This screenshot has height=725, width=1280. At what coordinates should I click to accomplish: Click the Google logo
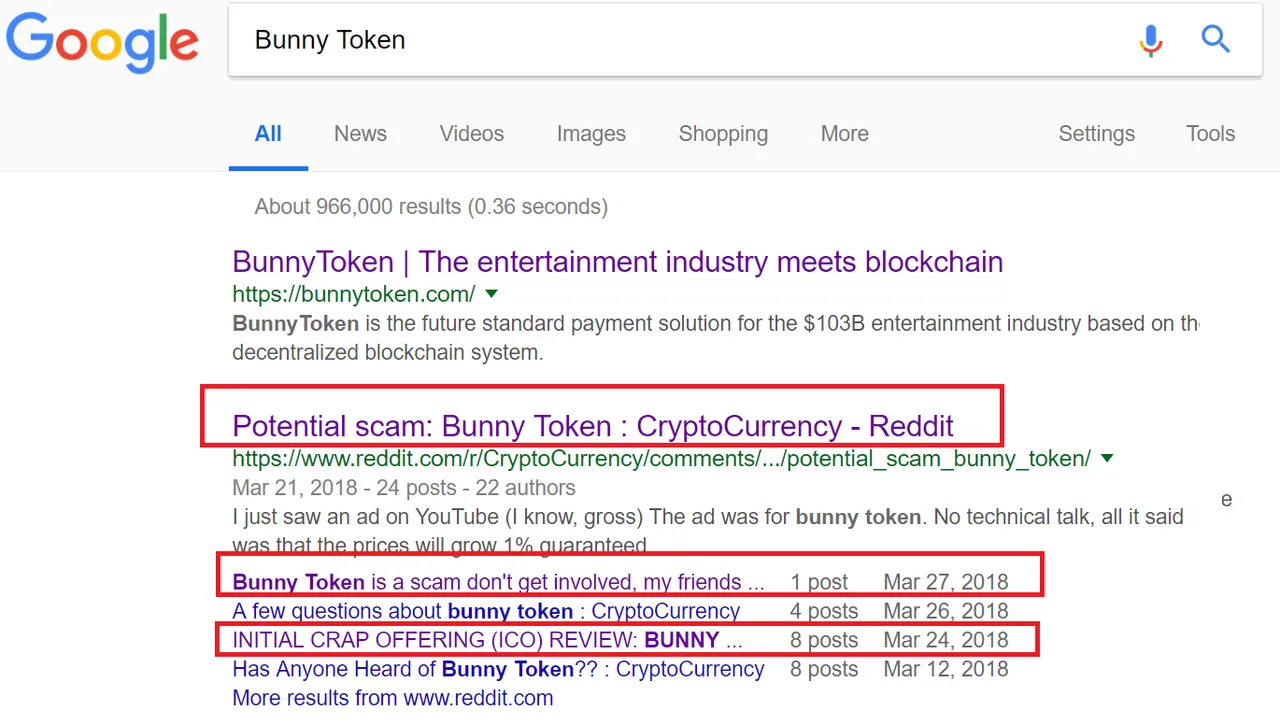click(x=103, y=43)
